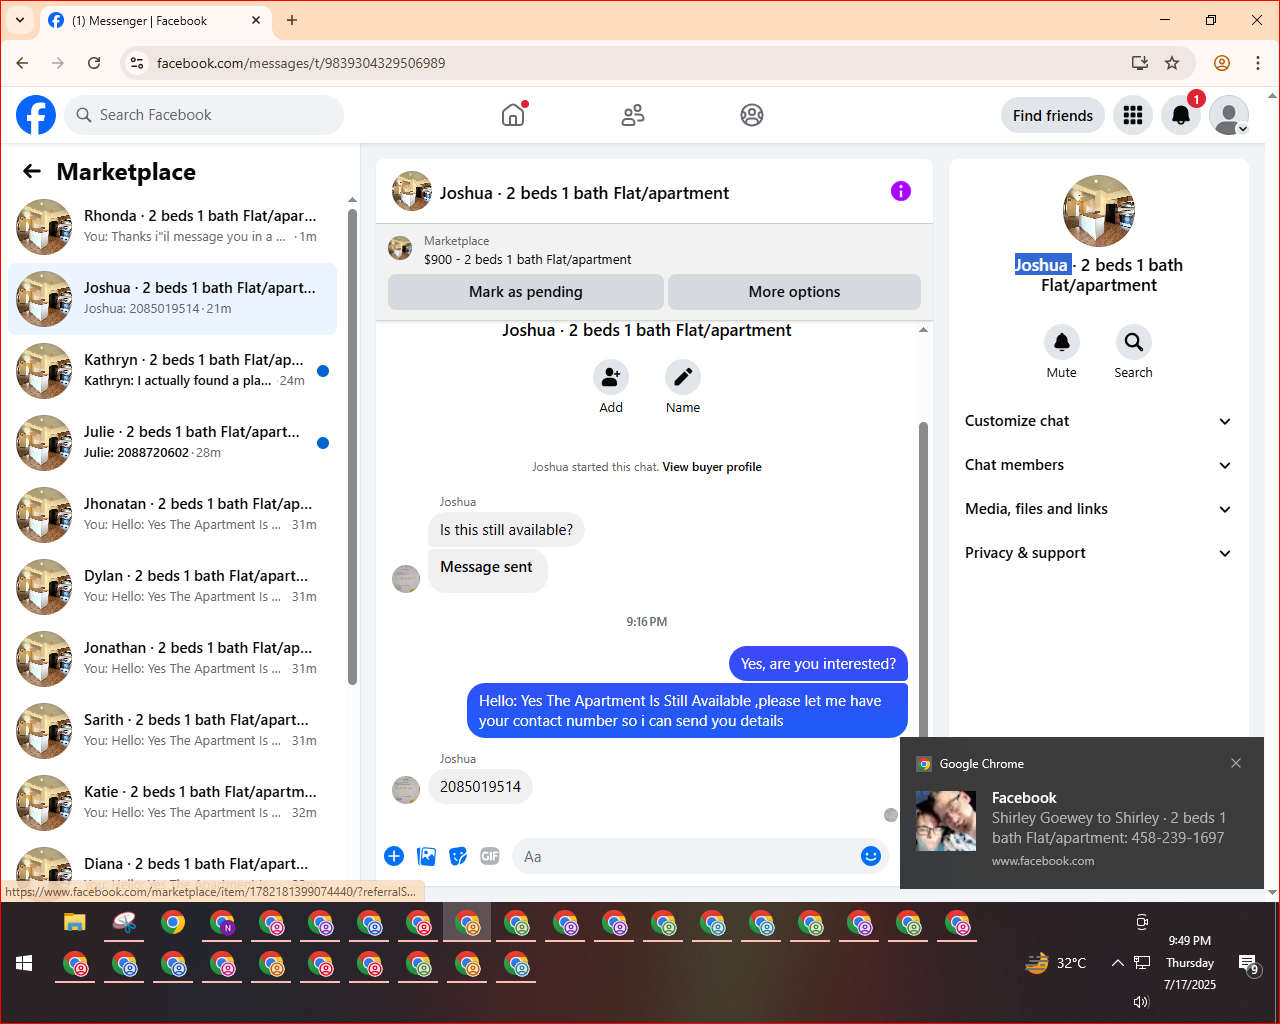
Task: Reload the page in Chrome
Action: [94, 63]
